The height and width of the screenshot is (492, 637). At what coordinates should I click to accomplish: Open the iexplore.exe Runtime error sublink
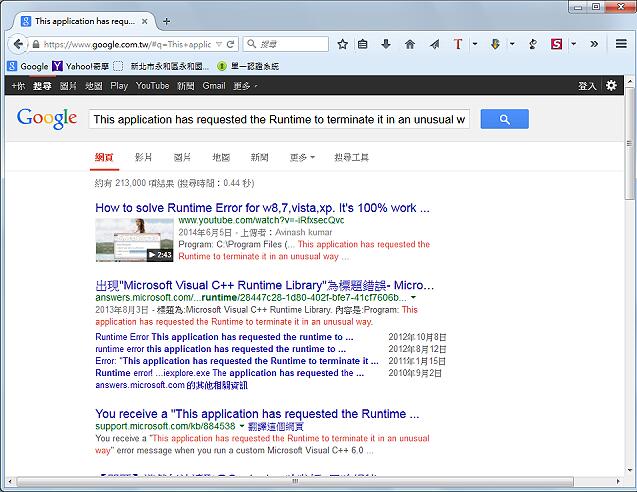[230, 373]
